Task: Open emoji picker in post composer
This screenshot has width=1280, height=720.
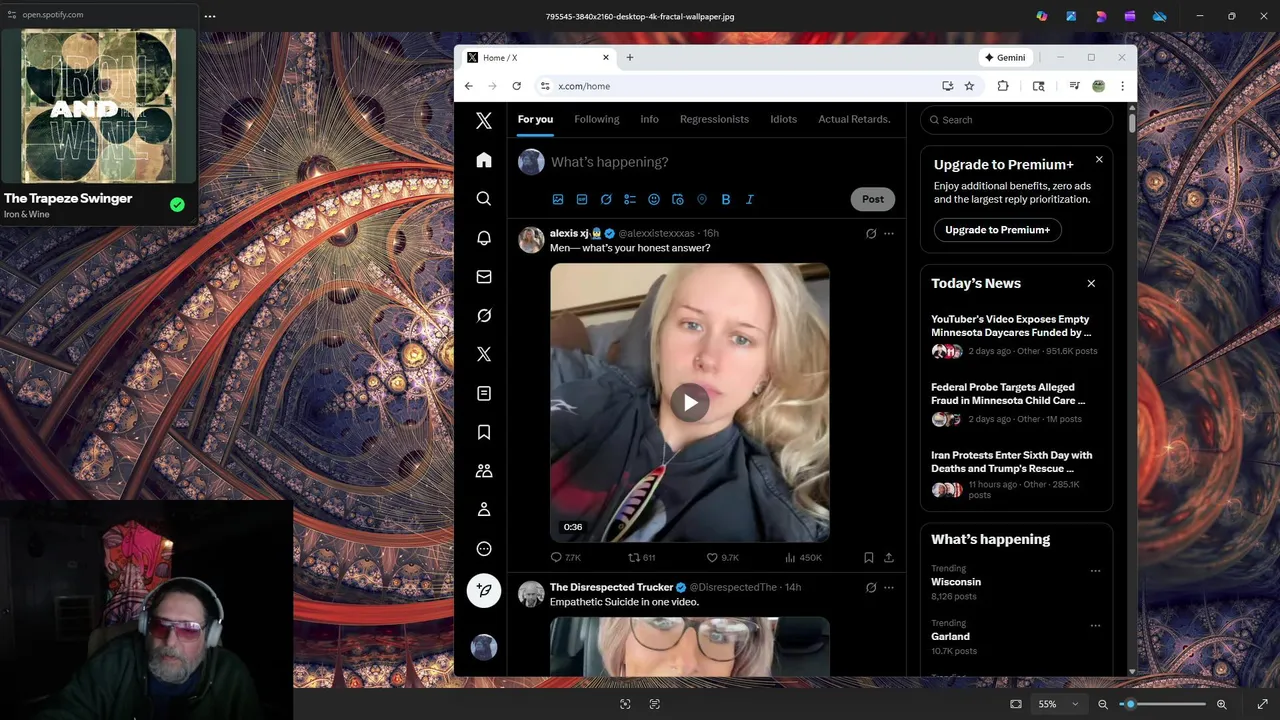Action: pos(654,199)
